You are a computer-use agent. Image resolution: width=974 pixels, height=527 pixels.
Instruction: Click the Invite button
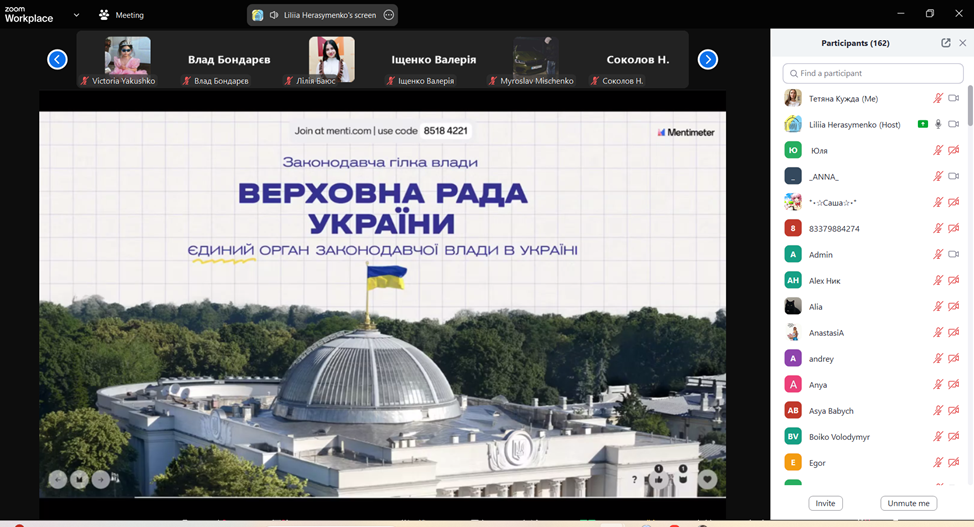point(825,503)
